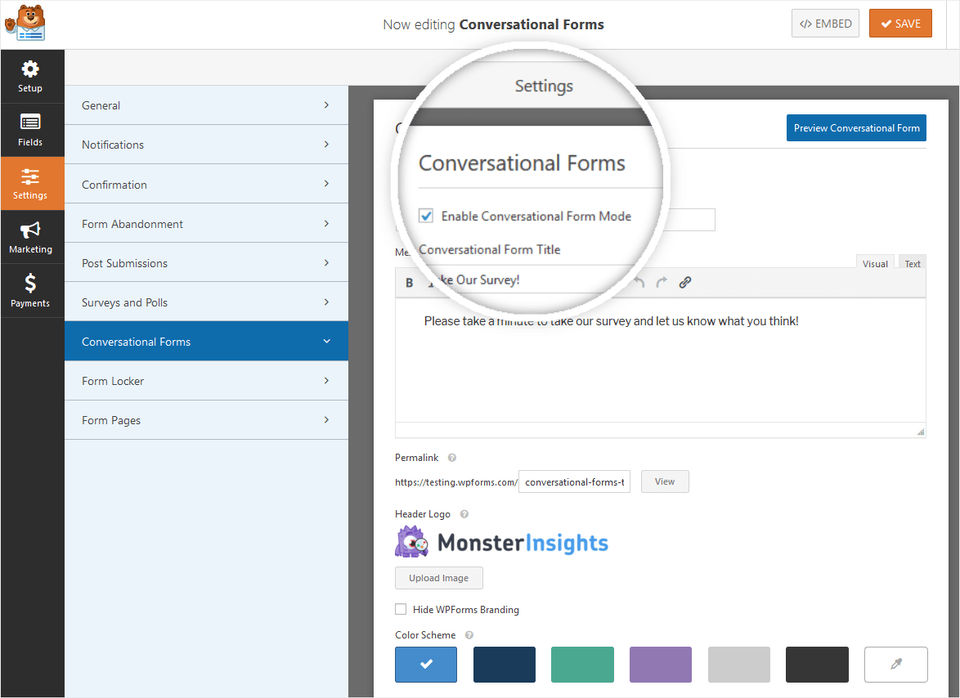Click the permalink slug input field
Viewport: 960px width, 698px height.
[575, 482]
